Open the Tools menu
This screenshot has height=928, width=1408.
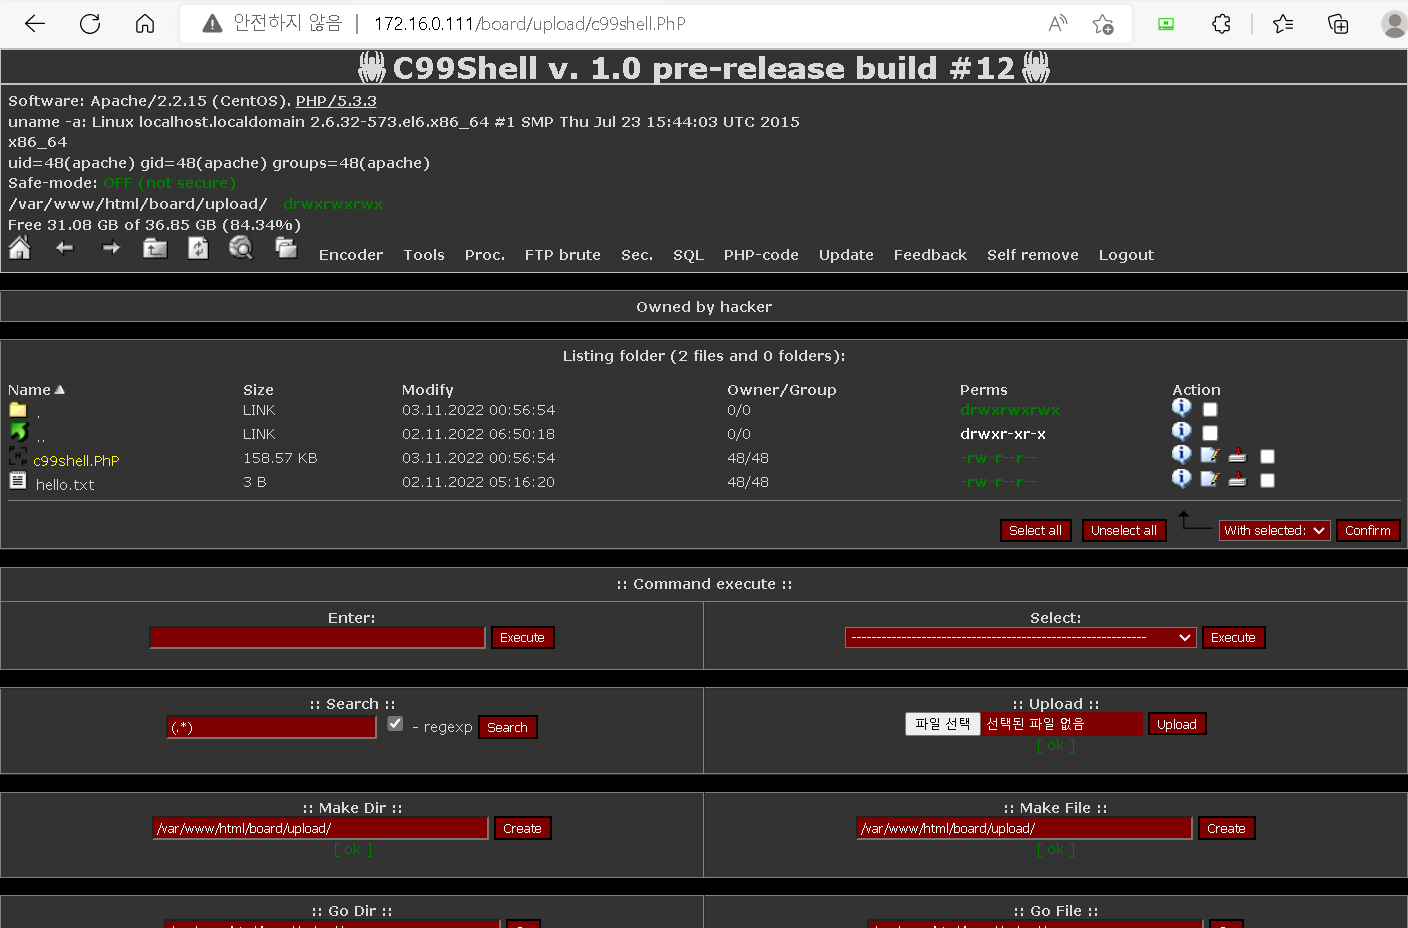(424, 255)
